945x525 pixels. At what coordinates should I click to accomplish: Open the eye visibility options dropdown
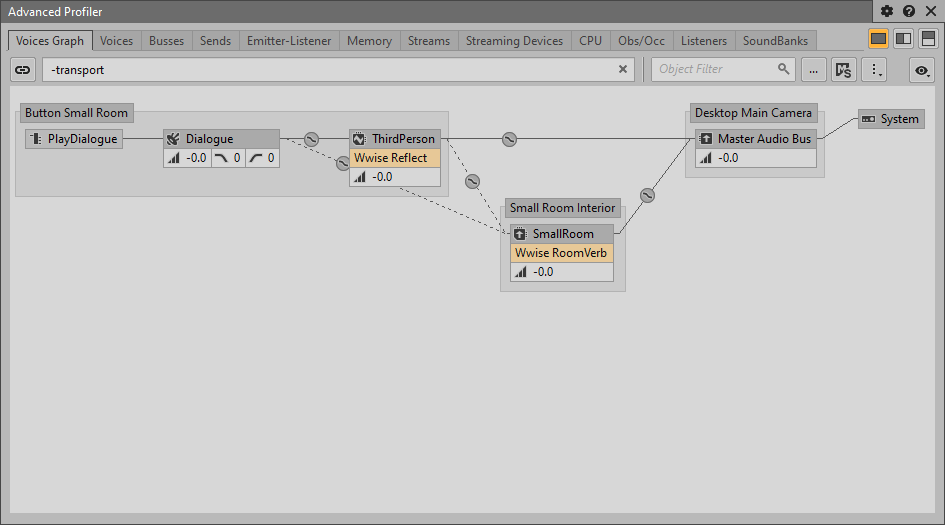coord(921,70)
